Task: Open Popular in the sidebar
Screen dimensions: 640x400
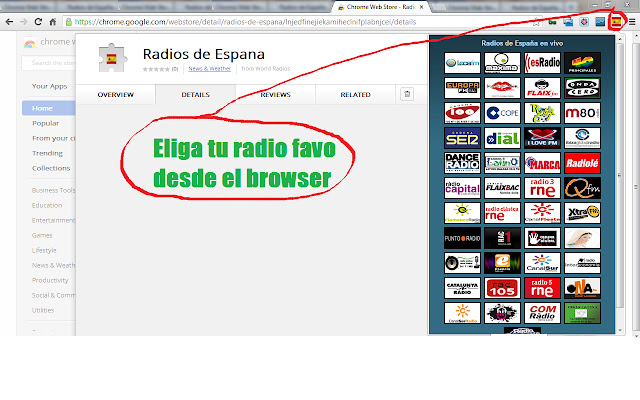Action: (x=45, y=123)
